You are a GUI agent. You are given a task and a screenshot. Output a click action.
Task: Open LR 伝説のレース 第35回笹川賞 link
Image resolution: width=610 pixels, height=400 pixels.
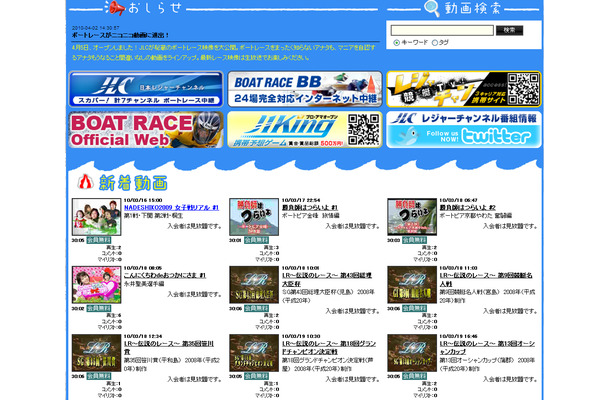coord(169,347)
